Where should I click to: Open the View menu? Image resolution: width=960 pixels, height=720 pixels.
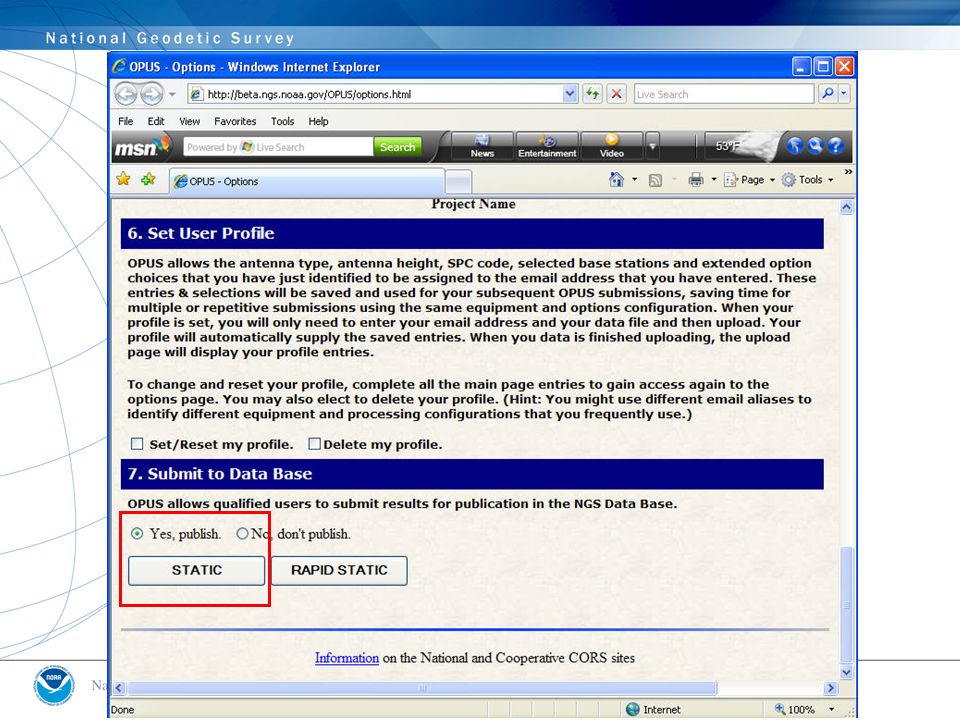[x=189, y=121]
